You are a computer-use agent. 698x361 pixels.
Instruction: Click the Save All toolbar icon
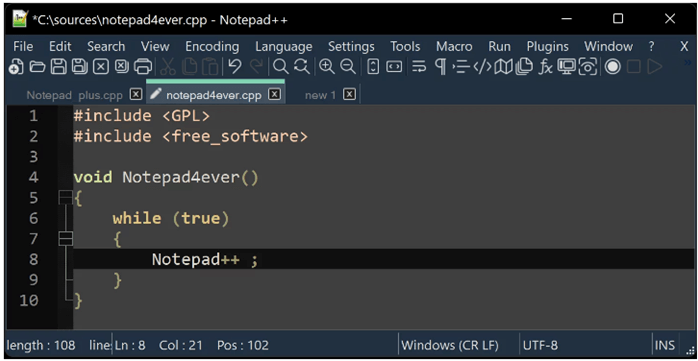(x=80, y=67)
